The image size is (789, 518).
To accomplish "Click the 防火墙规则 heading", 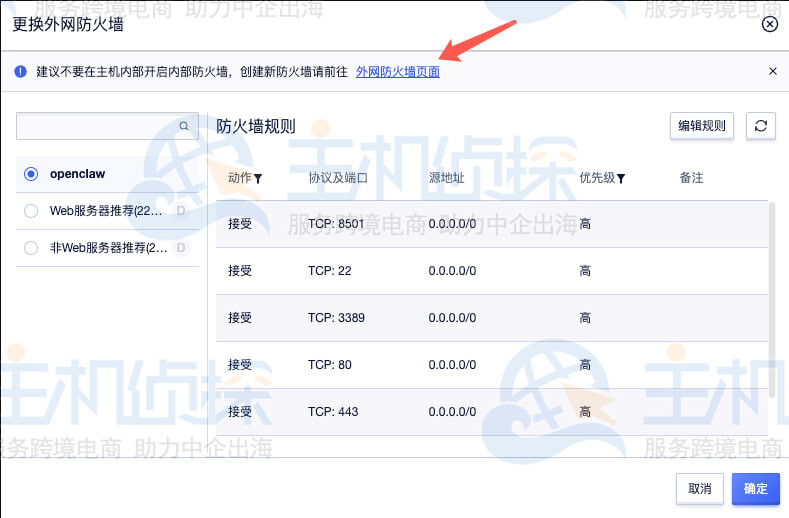I will click(256, 126).
